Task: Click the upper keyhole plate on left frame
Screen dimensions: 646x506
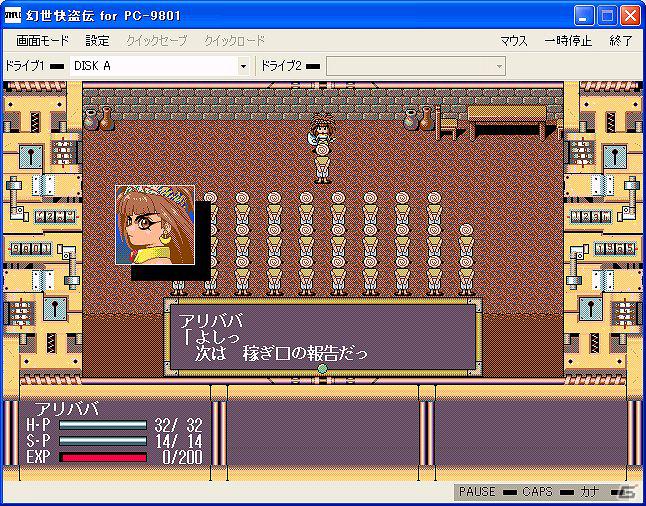Action: 30,157
